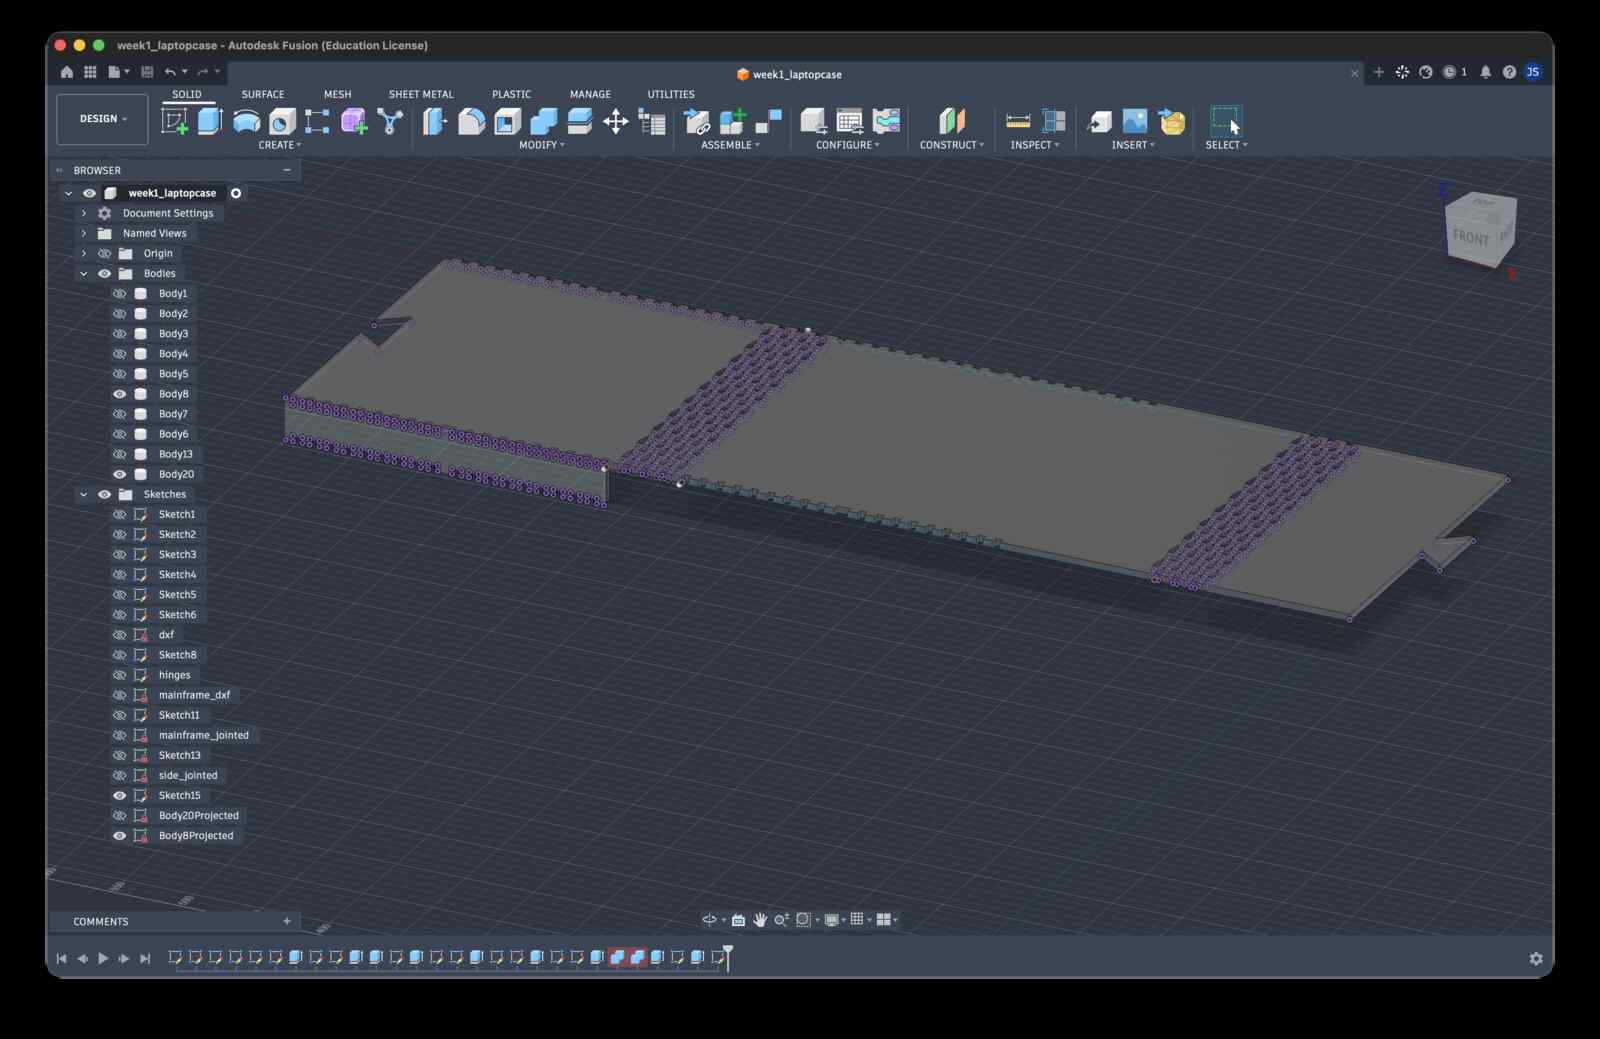Open the MESH tab
This screenshot has height=1039, width=1600.
pos(337,94)
